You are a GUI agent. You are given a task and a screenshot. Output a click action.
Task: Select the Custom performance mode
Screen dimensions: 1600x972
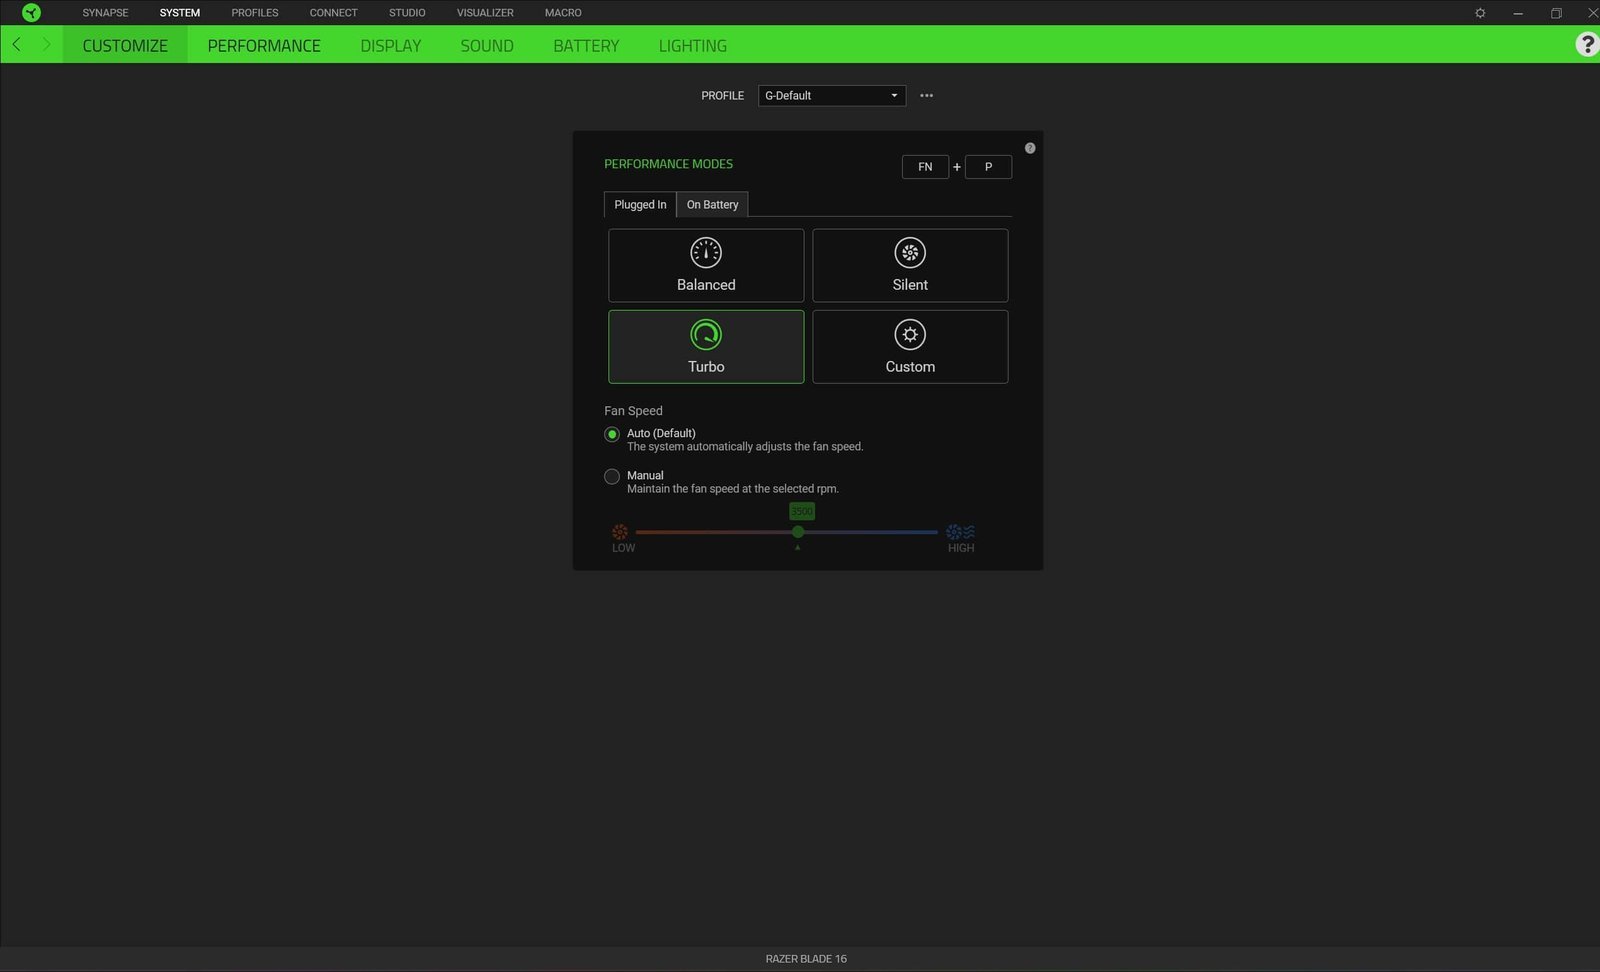(x=910, y=347)
